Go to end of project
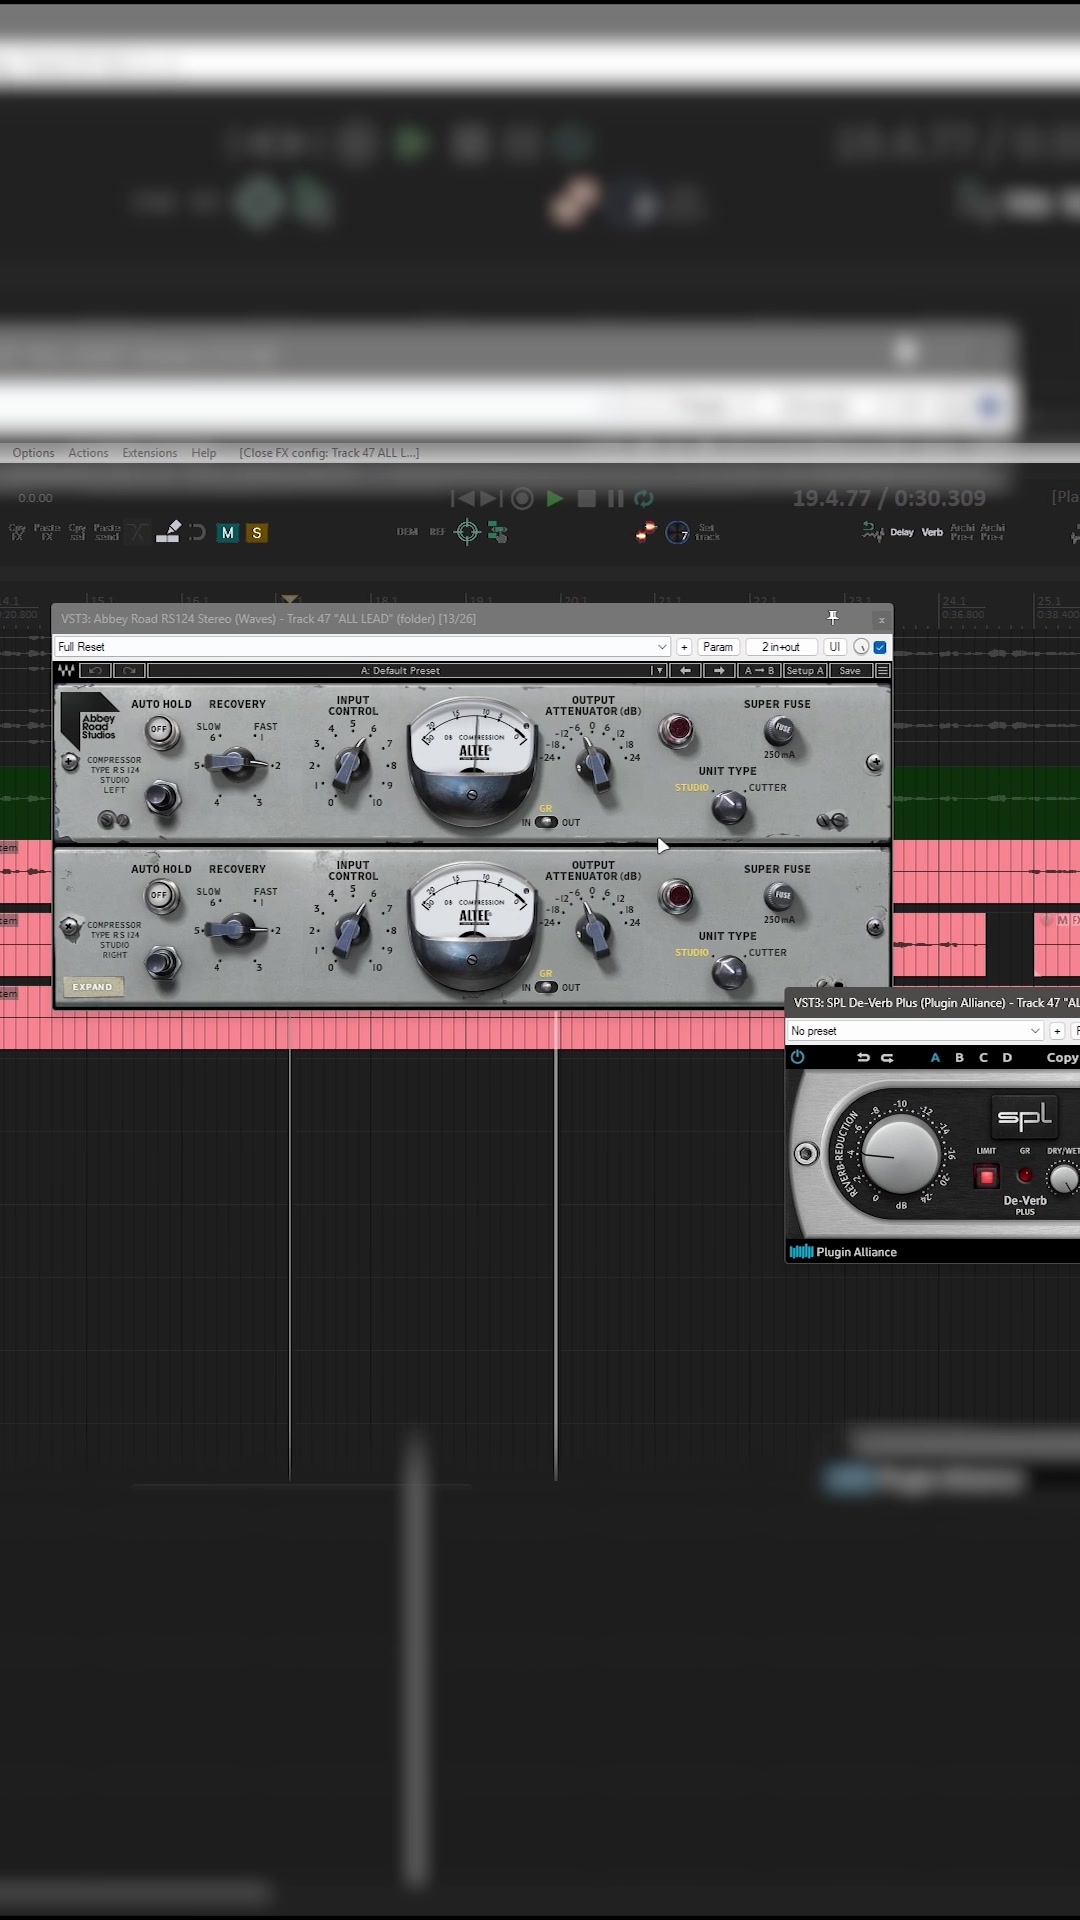This screenshot has height=1920, width=1080. [x=491, y=498]
